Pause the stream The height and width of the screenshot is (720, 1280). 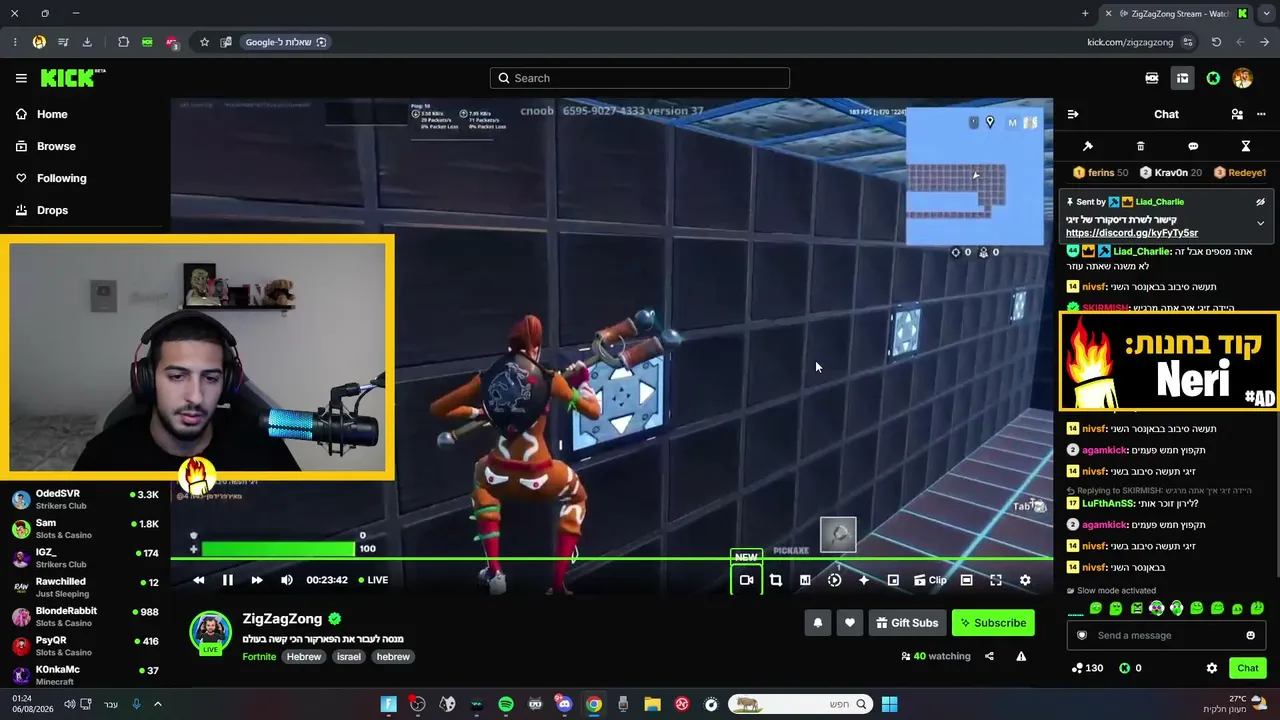coord(228,580)
